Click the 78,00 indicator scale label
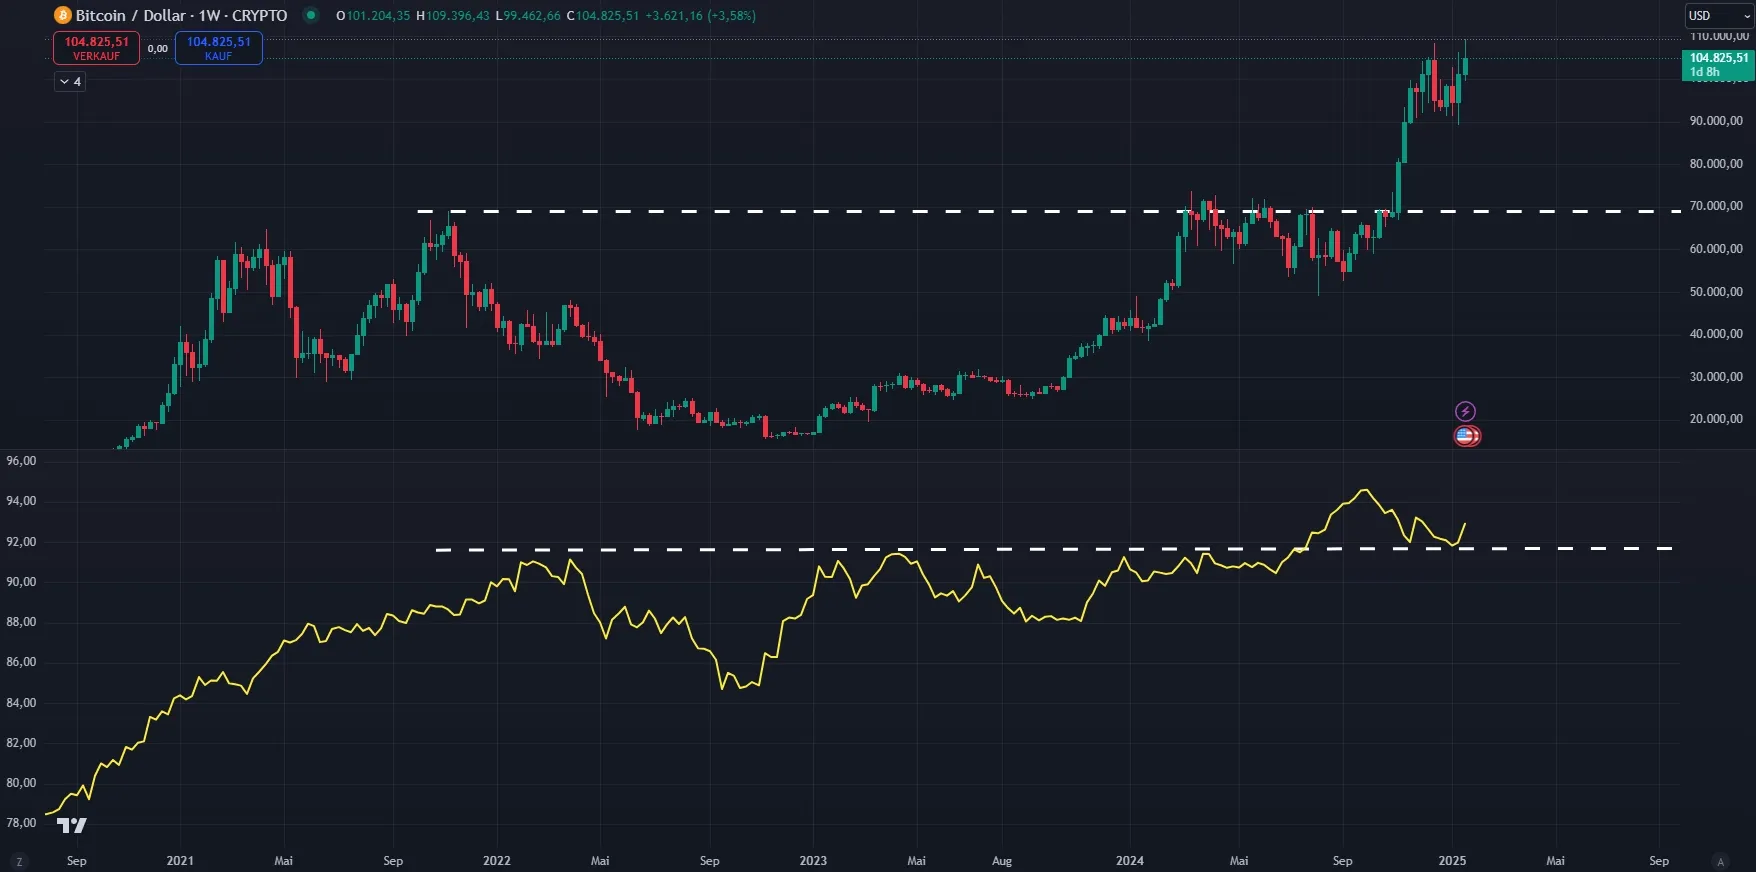Image resolution: width=1756 pixels, height=872 pixels. point(21,823)
